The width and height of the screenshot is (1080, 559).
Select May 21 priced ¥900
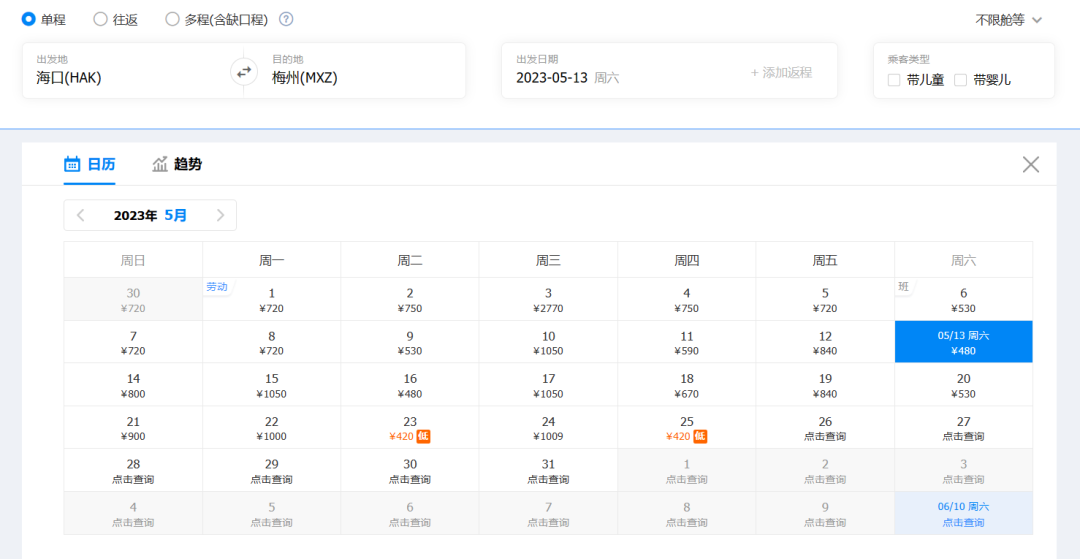pyautogui.click(x=133, y=428)
